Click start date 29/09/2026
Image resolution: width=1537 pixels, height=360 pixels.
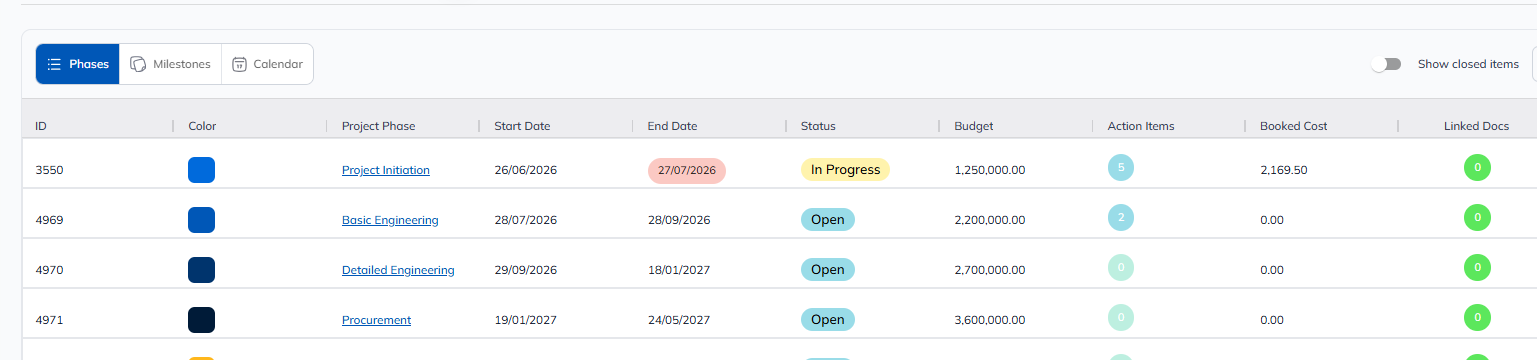pyautogui.click(x=525, y=270)
